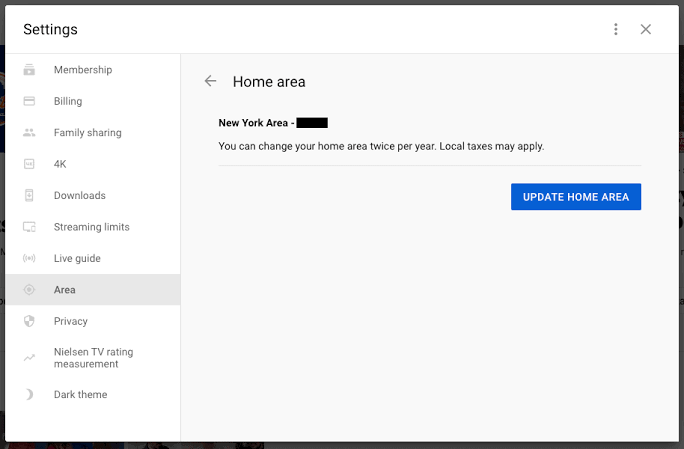Click the Home area heading

269,82
